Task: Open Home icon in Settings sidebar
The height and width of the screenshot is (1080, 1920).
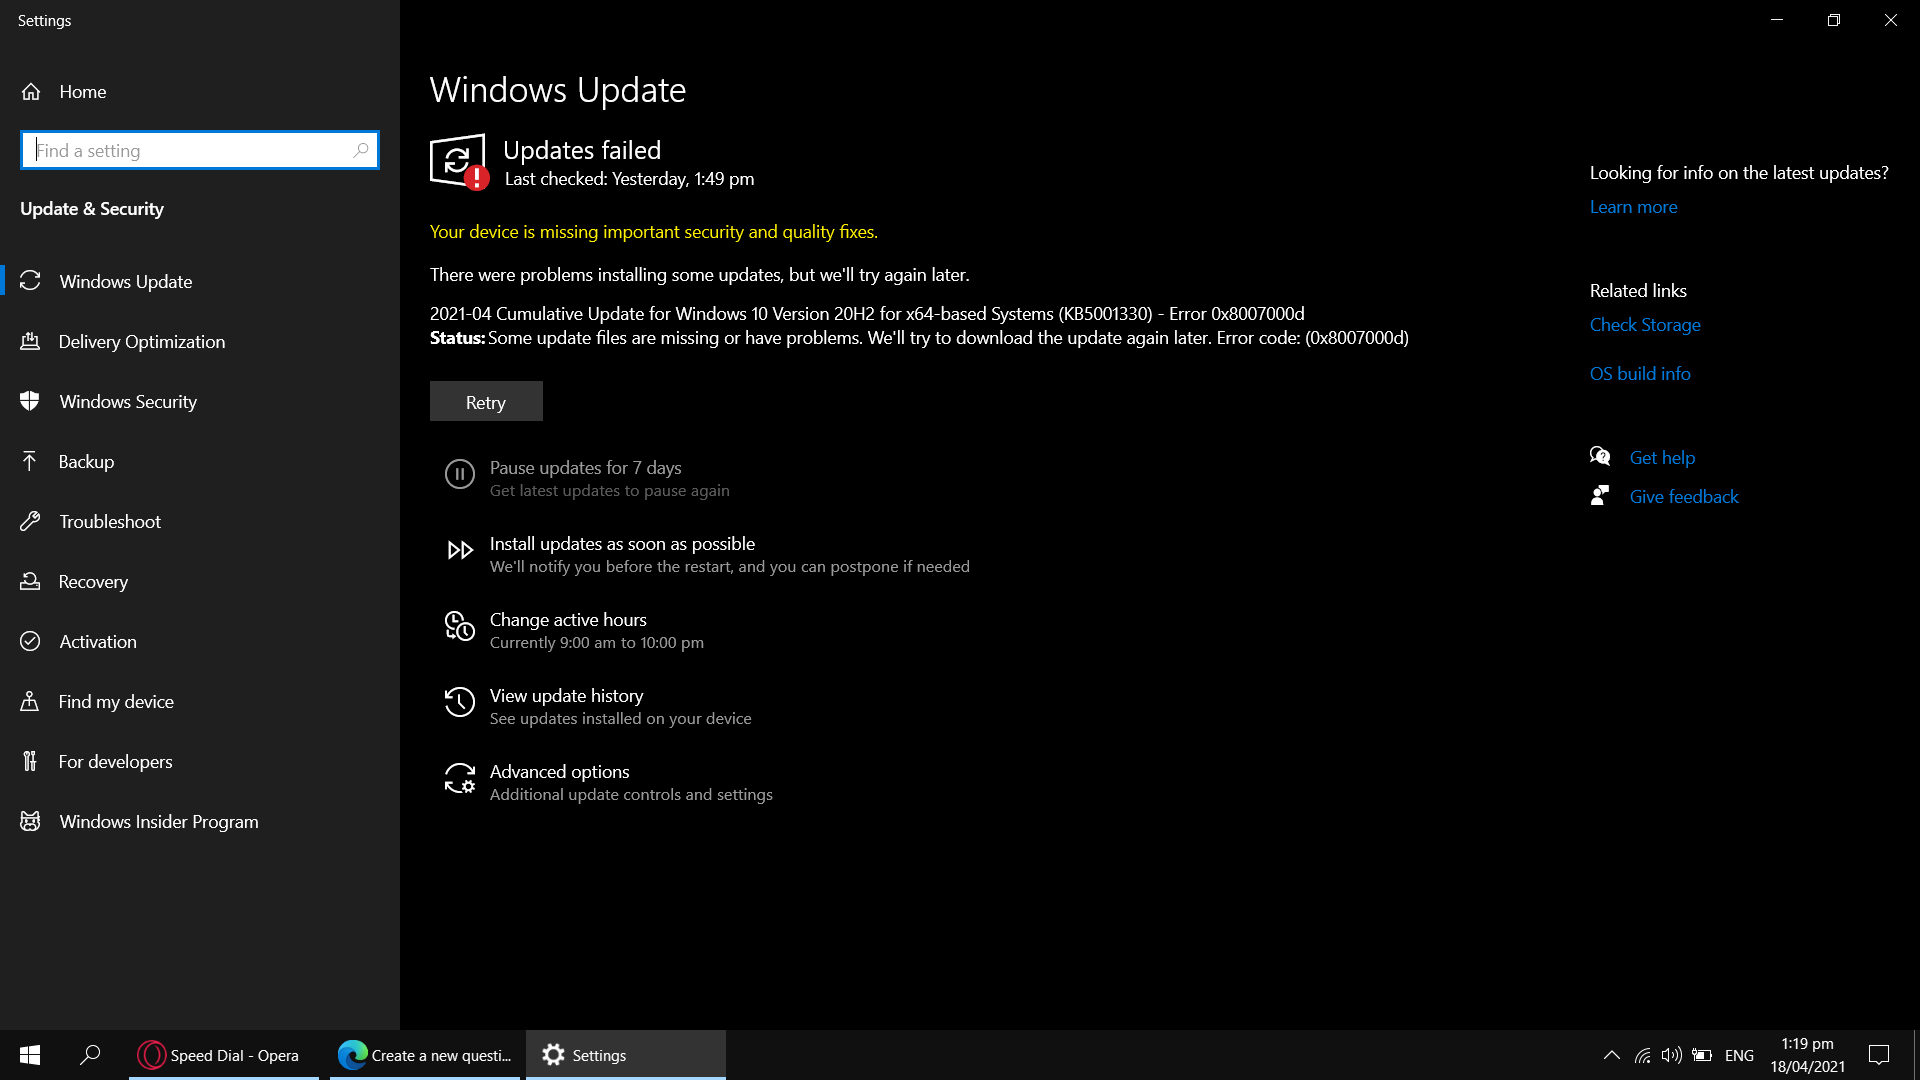Action: [31, 91]
